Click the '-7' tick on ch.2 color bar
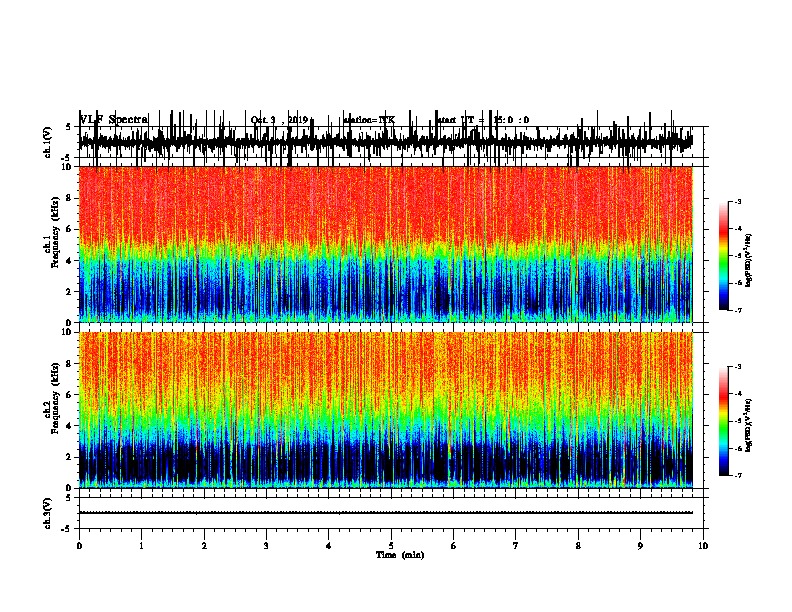792x612 pixels. tap(737, 476)
